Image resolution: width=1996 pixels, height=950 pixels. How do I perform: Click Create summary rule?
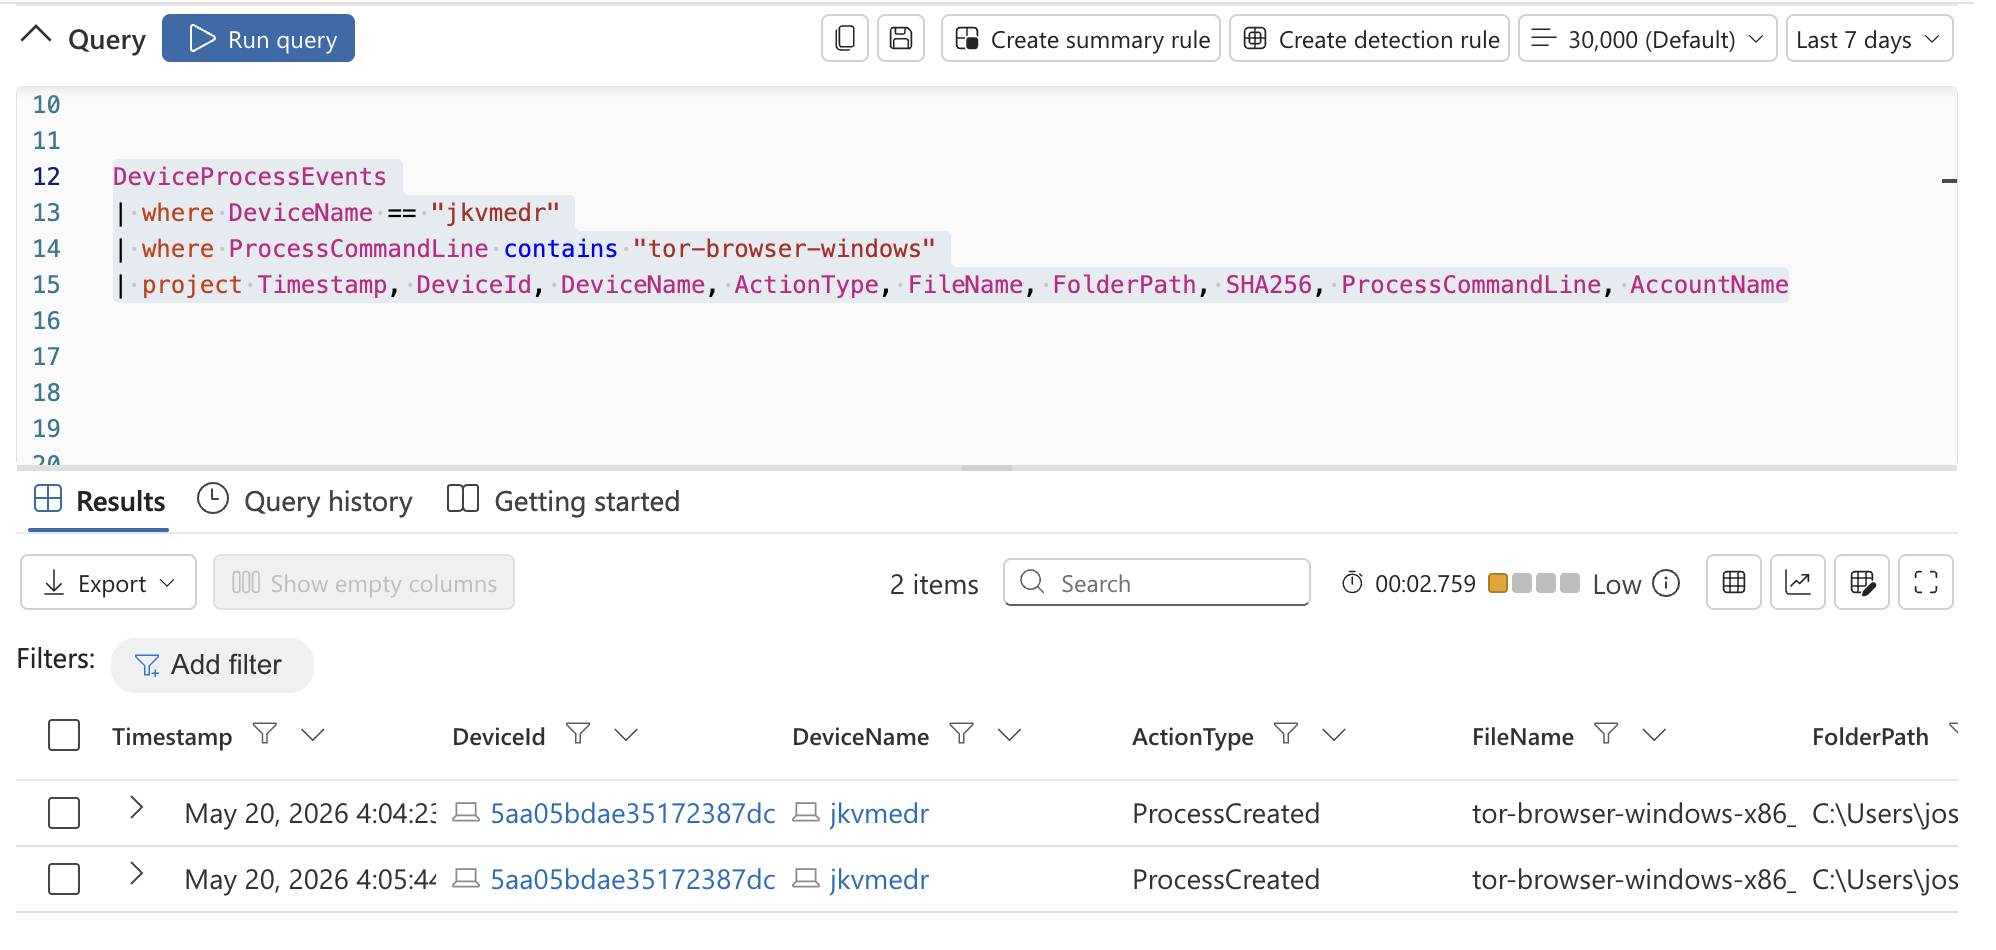tap(1081, 38)
